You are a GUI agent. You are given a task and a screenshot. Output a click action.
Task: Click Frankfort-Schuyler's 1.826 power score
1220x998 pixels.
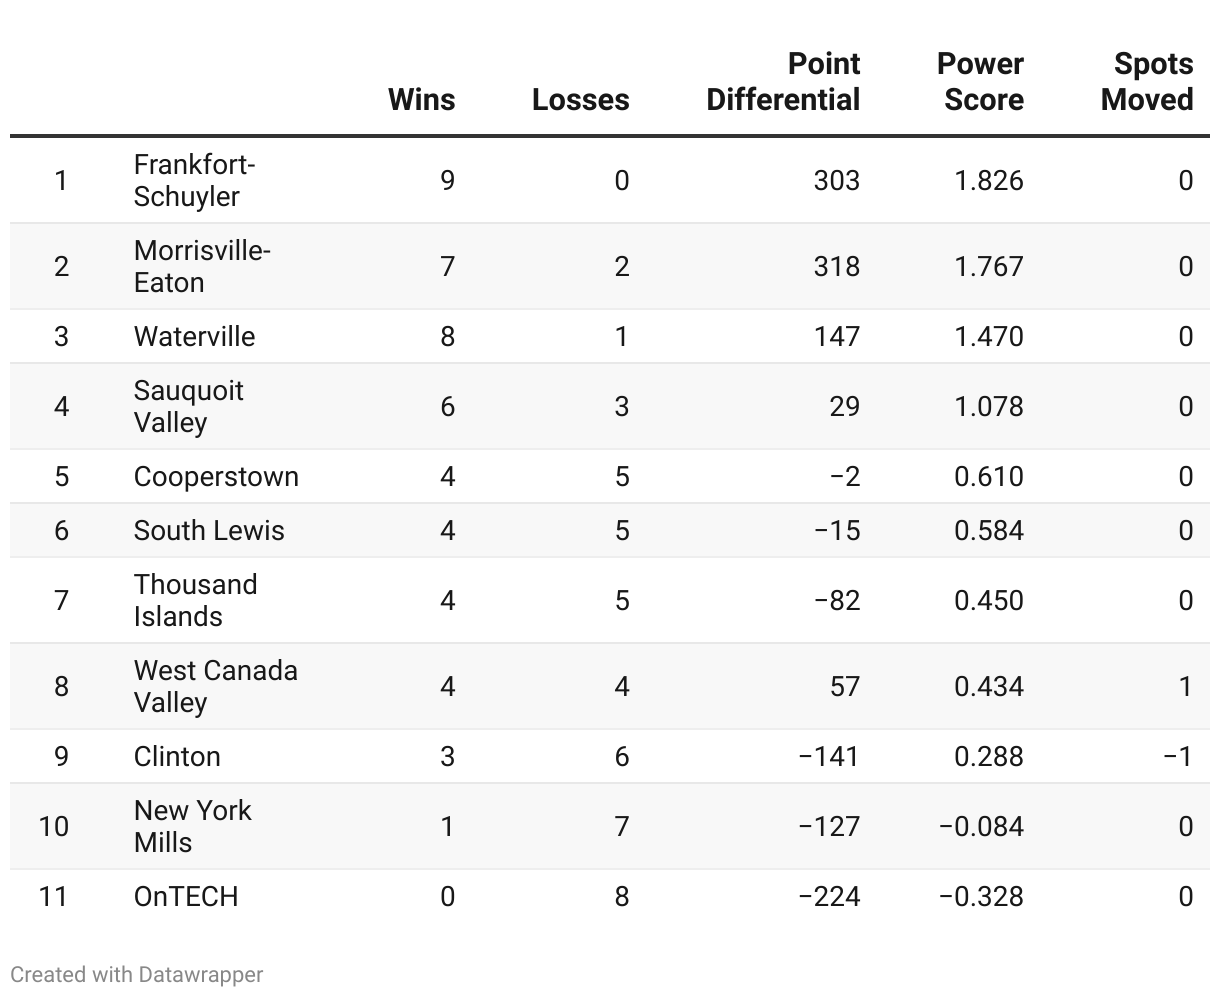click(988, 180)
